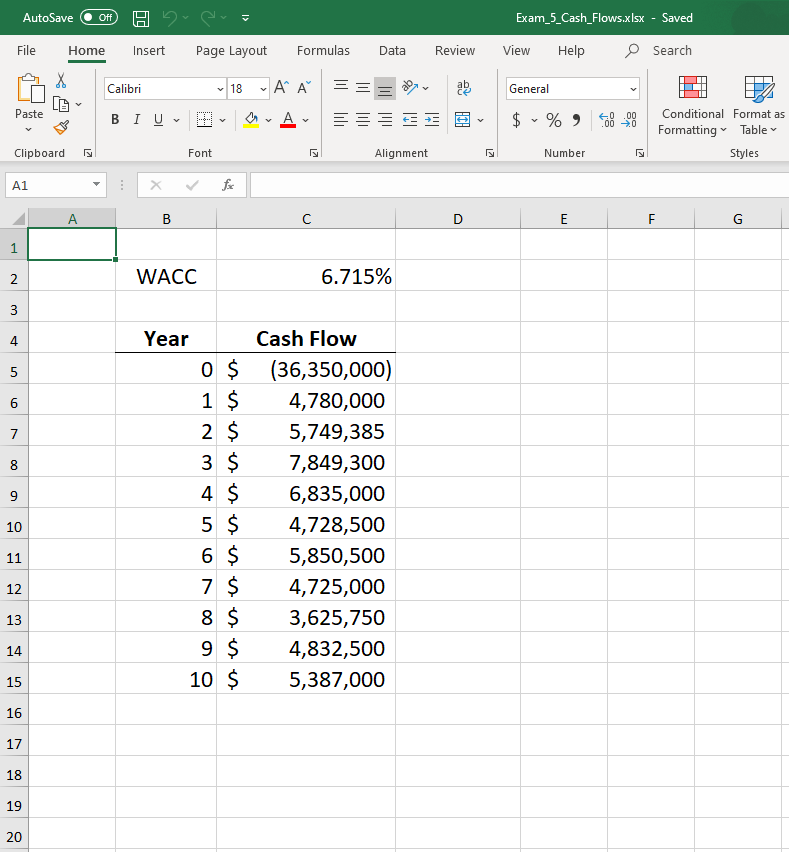789x852 pixels.
Task: Open the Fill Color dropdown arrow
Action: coord(268,120)
